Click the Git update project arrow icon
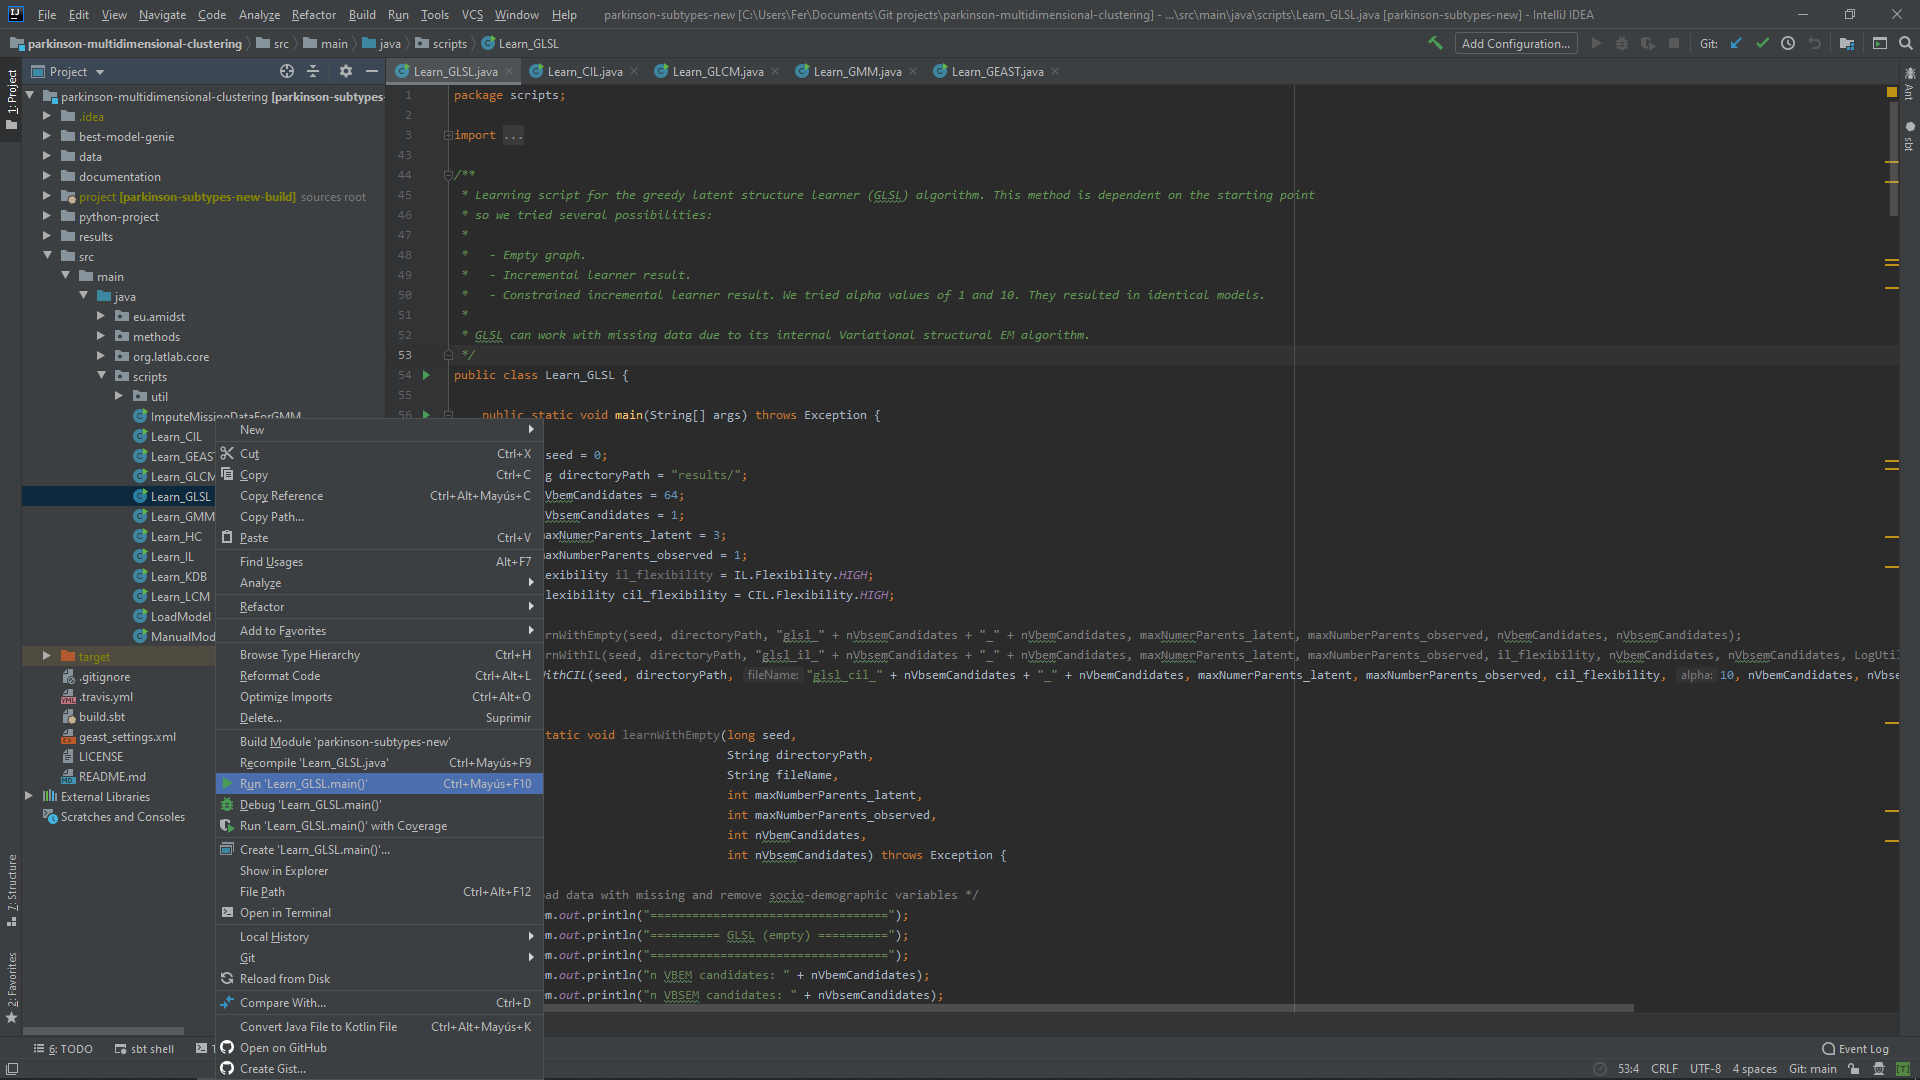1920x1080 pixels. click(1736, 43)
